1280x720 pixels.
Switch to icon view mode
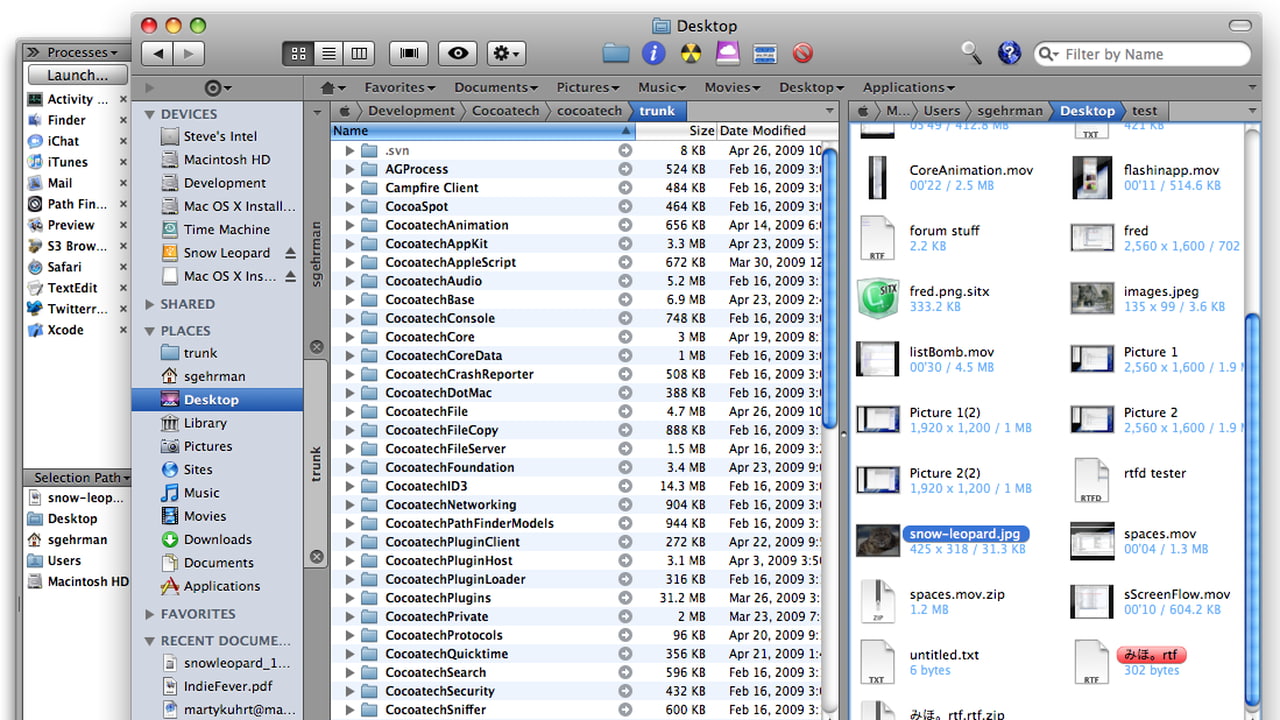click(298, 53)
